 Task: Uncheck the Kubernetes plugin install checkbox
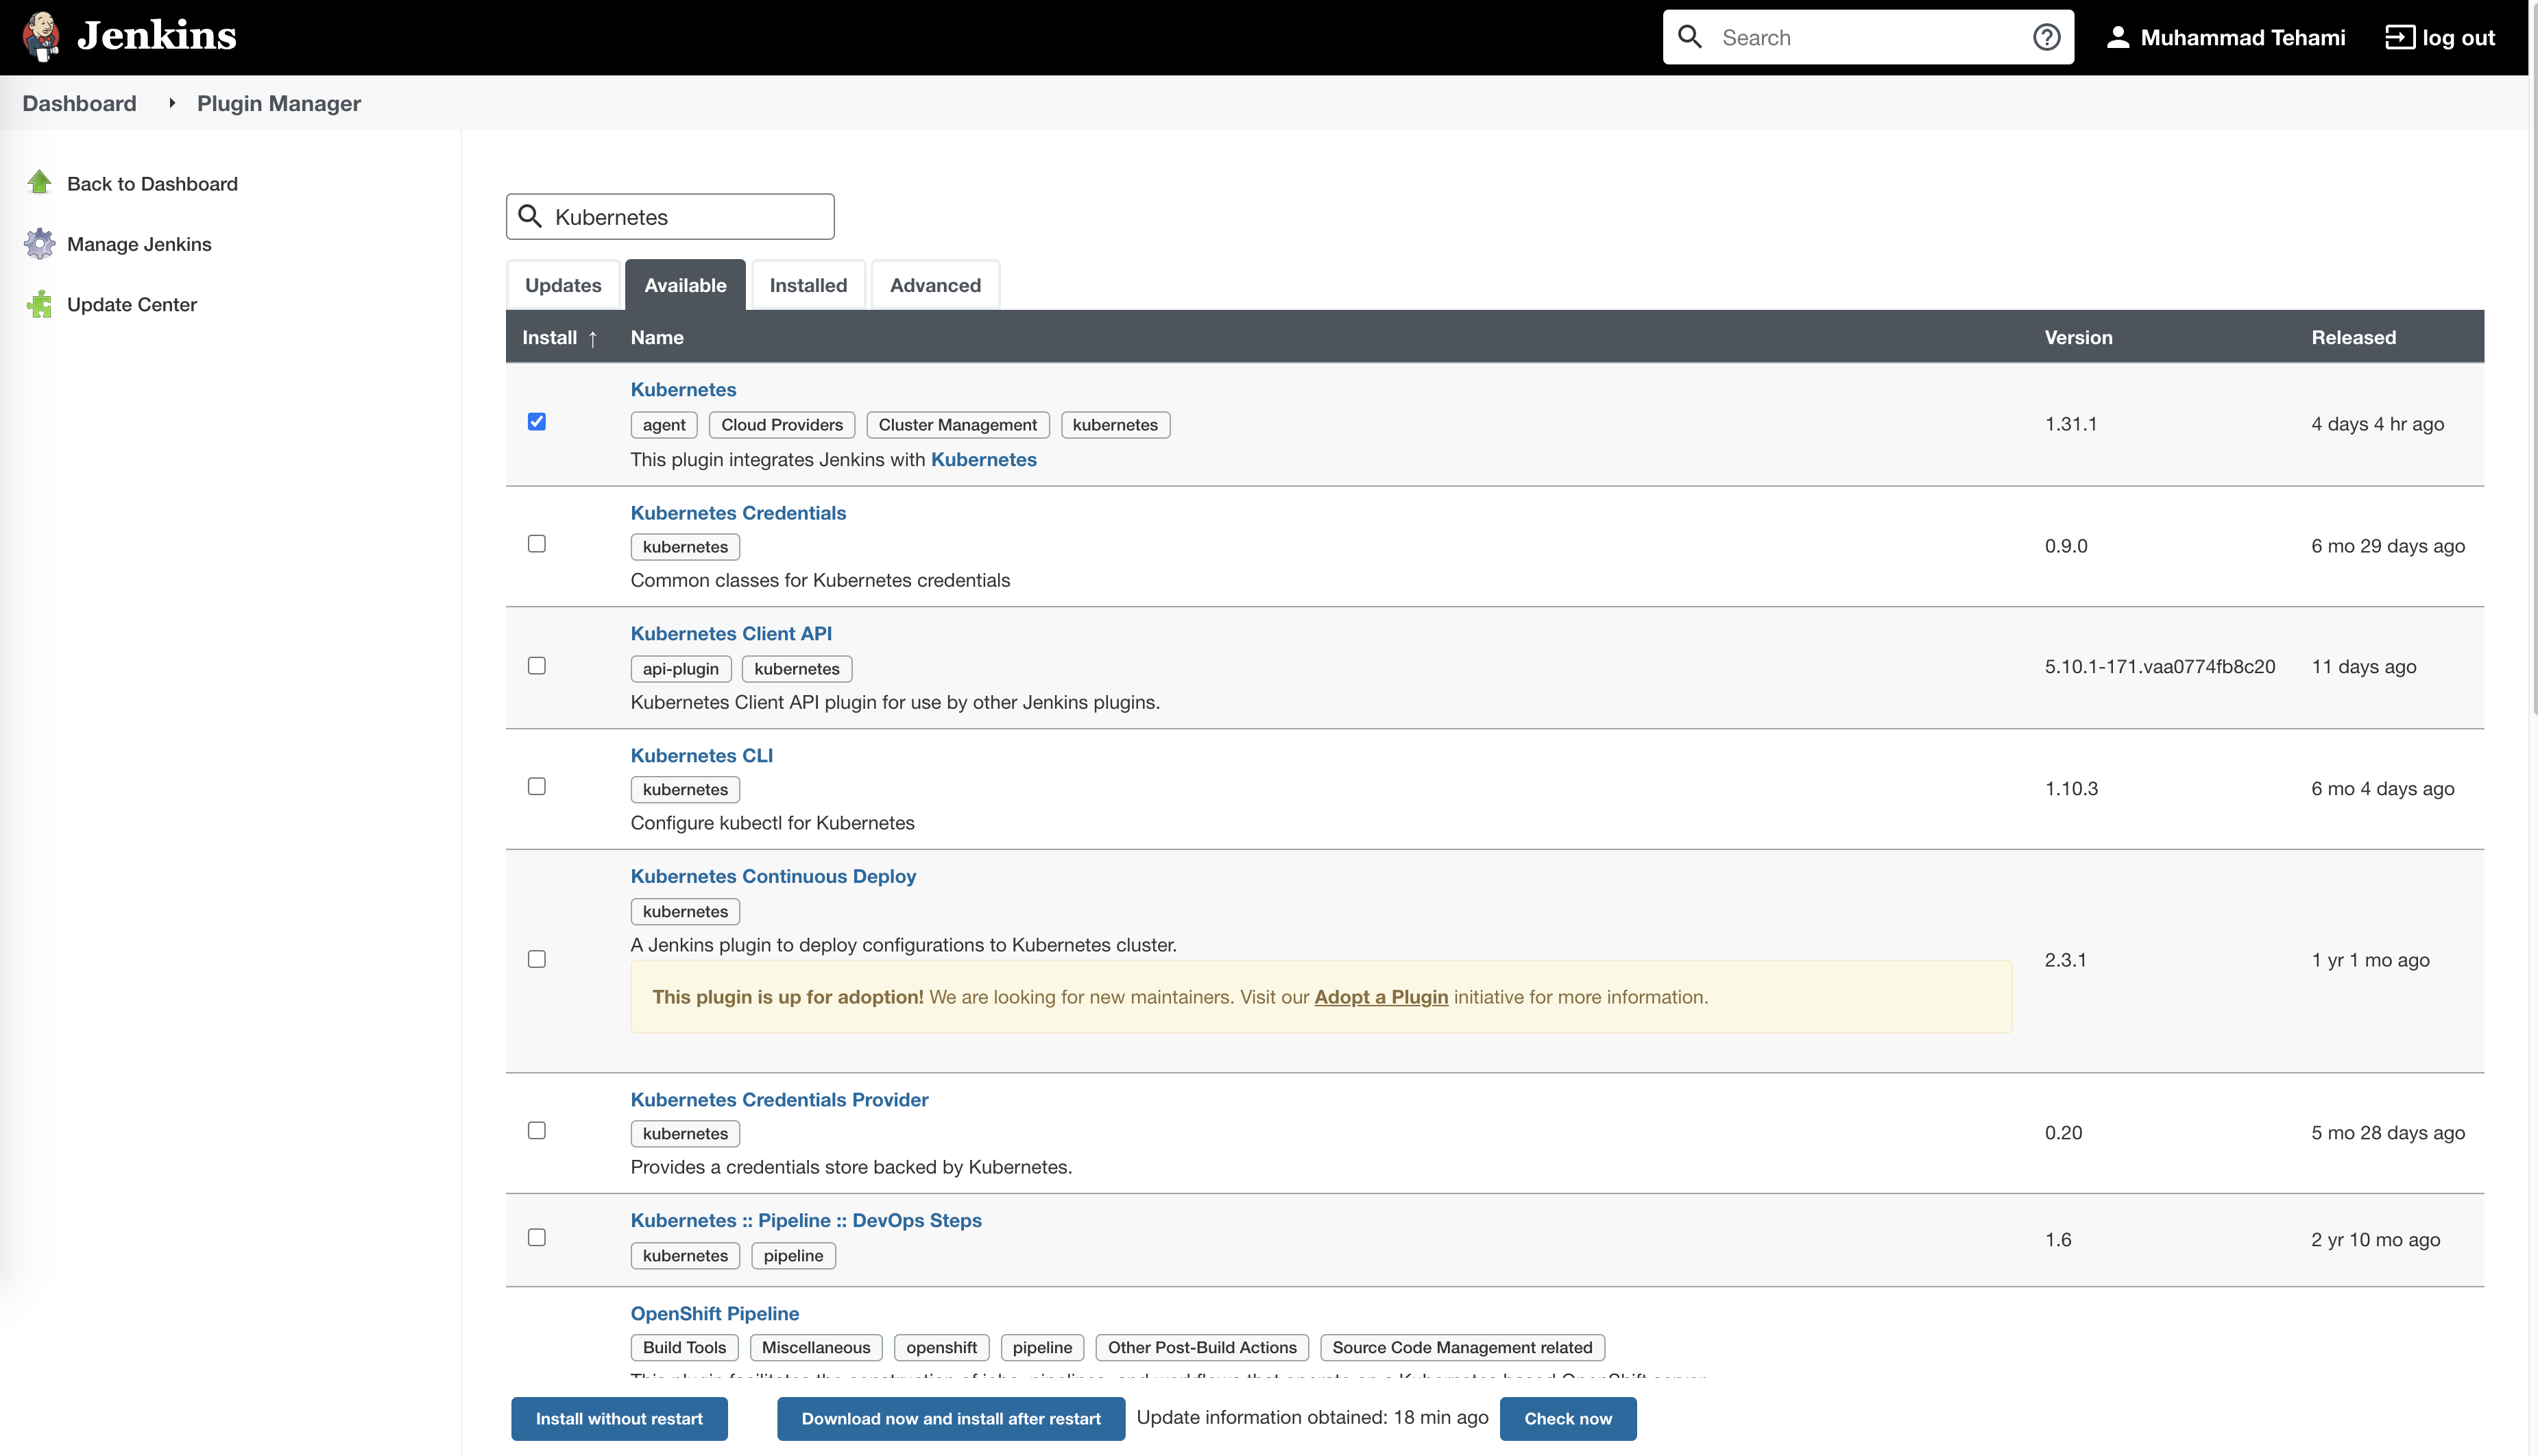(x=537, y=422)
